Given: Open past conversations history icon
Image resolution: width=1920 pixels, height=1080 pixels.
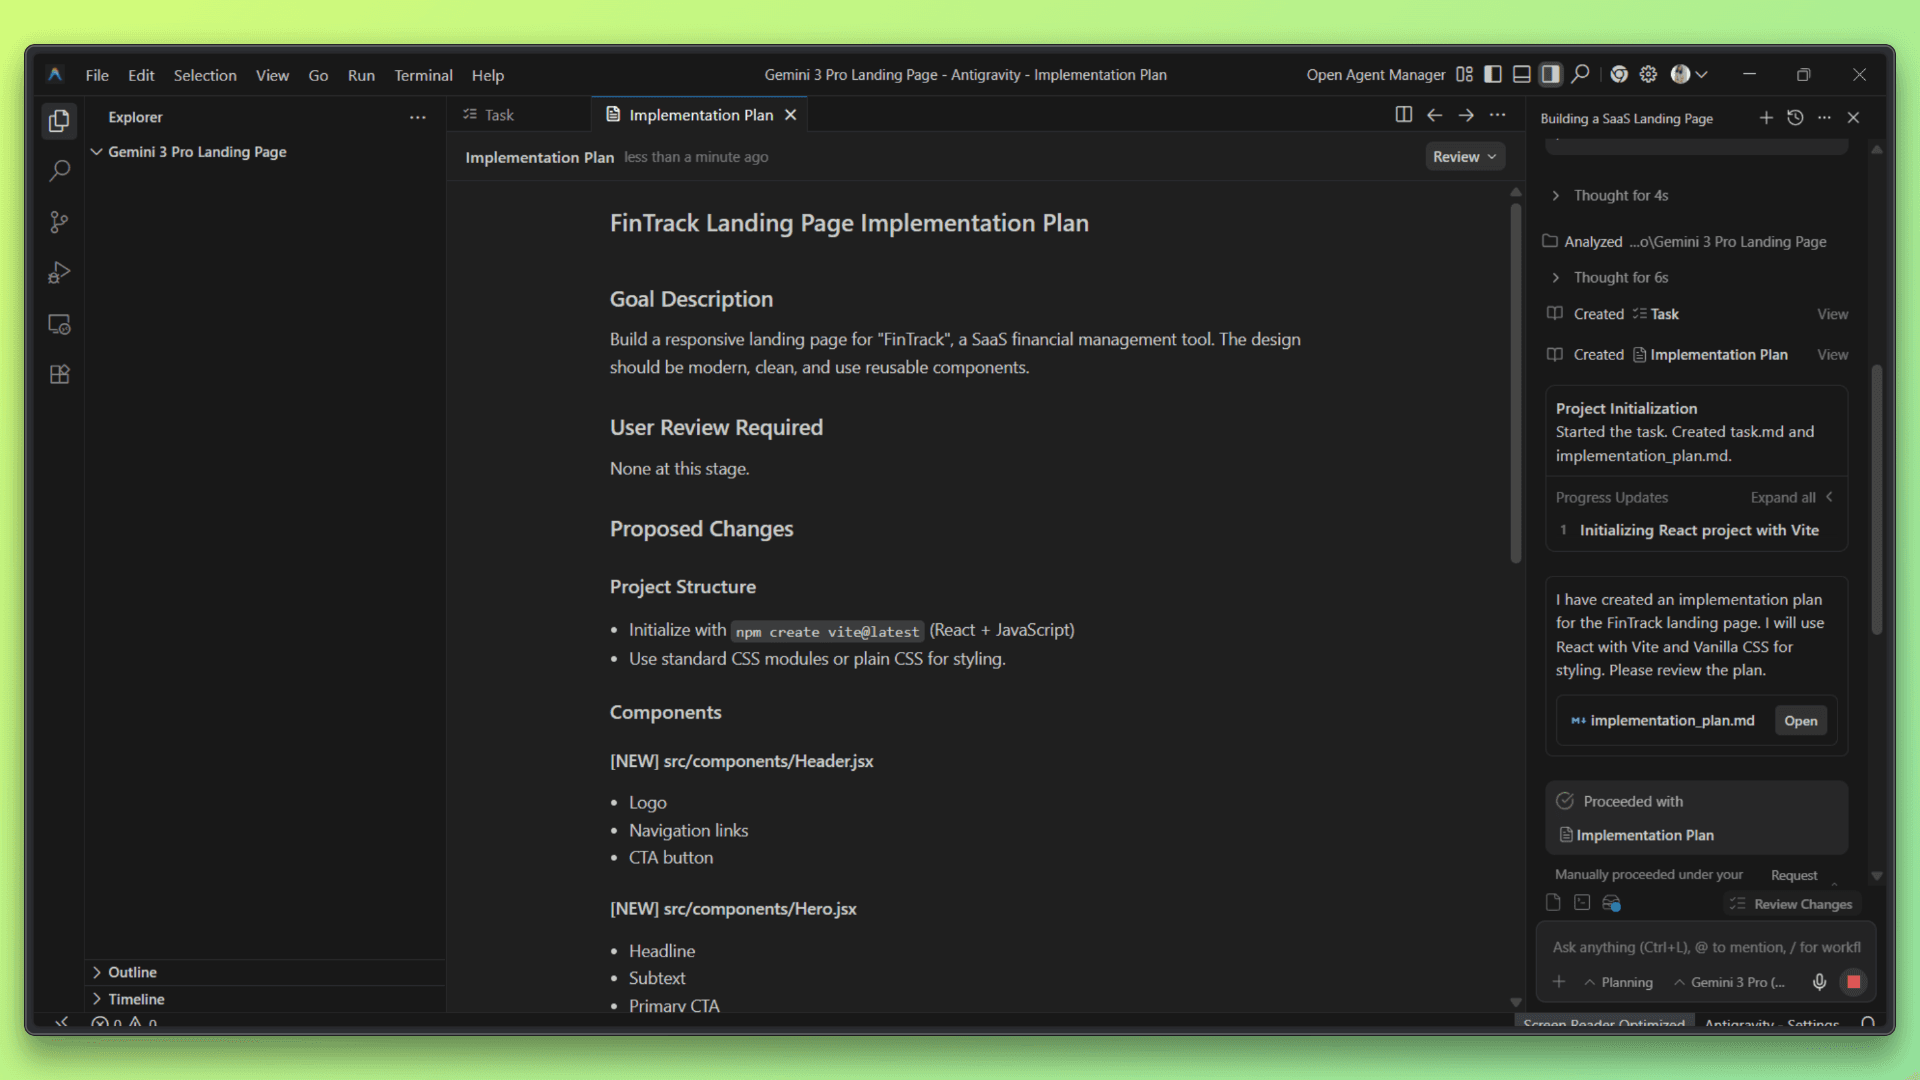Looking at the screenshot, I should pyautogui.click(x=1795, y=118).
